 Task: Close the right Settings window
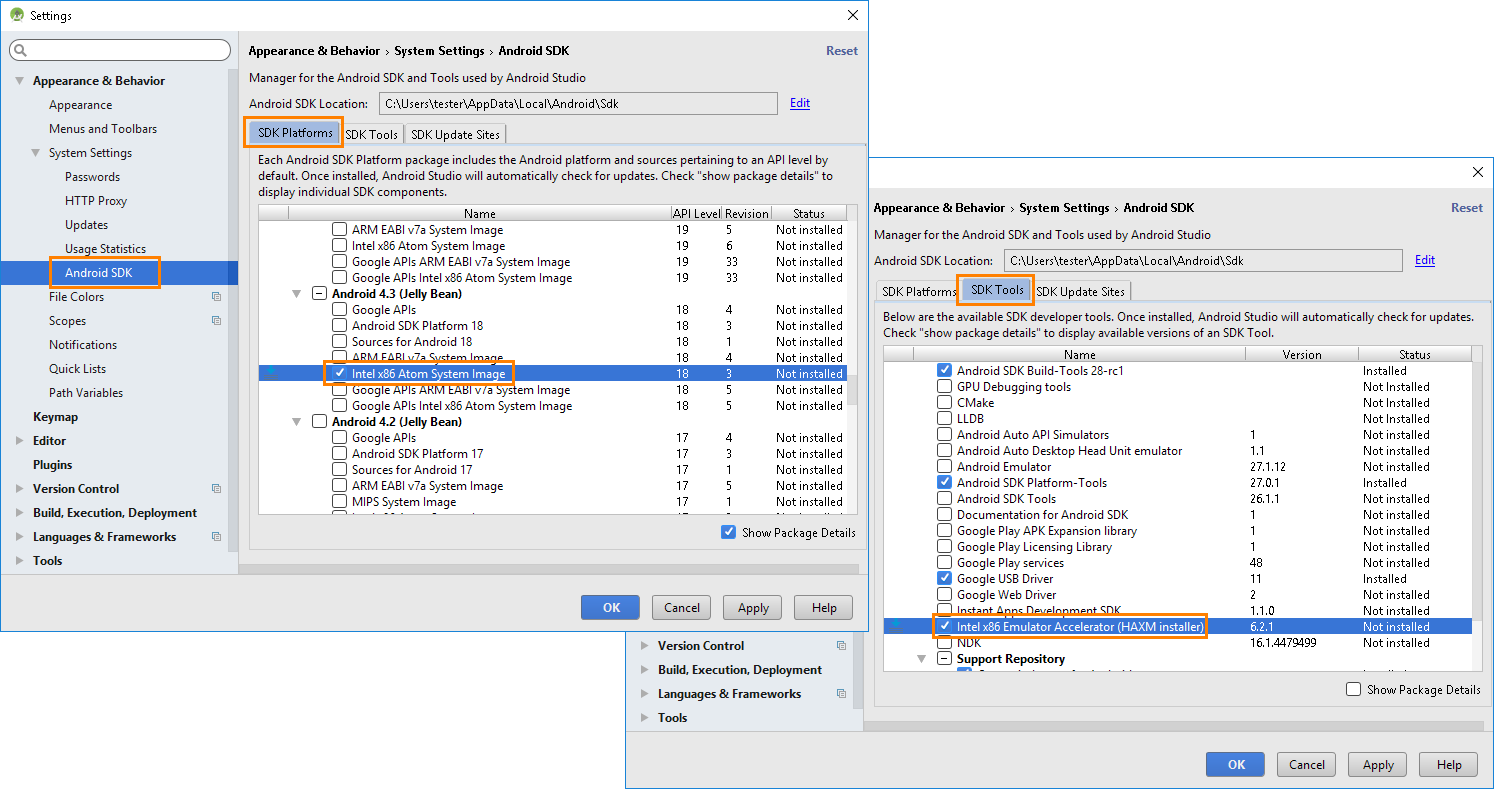(1478, 172)
